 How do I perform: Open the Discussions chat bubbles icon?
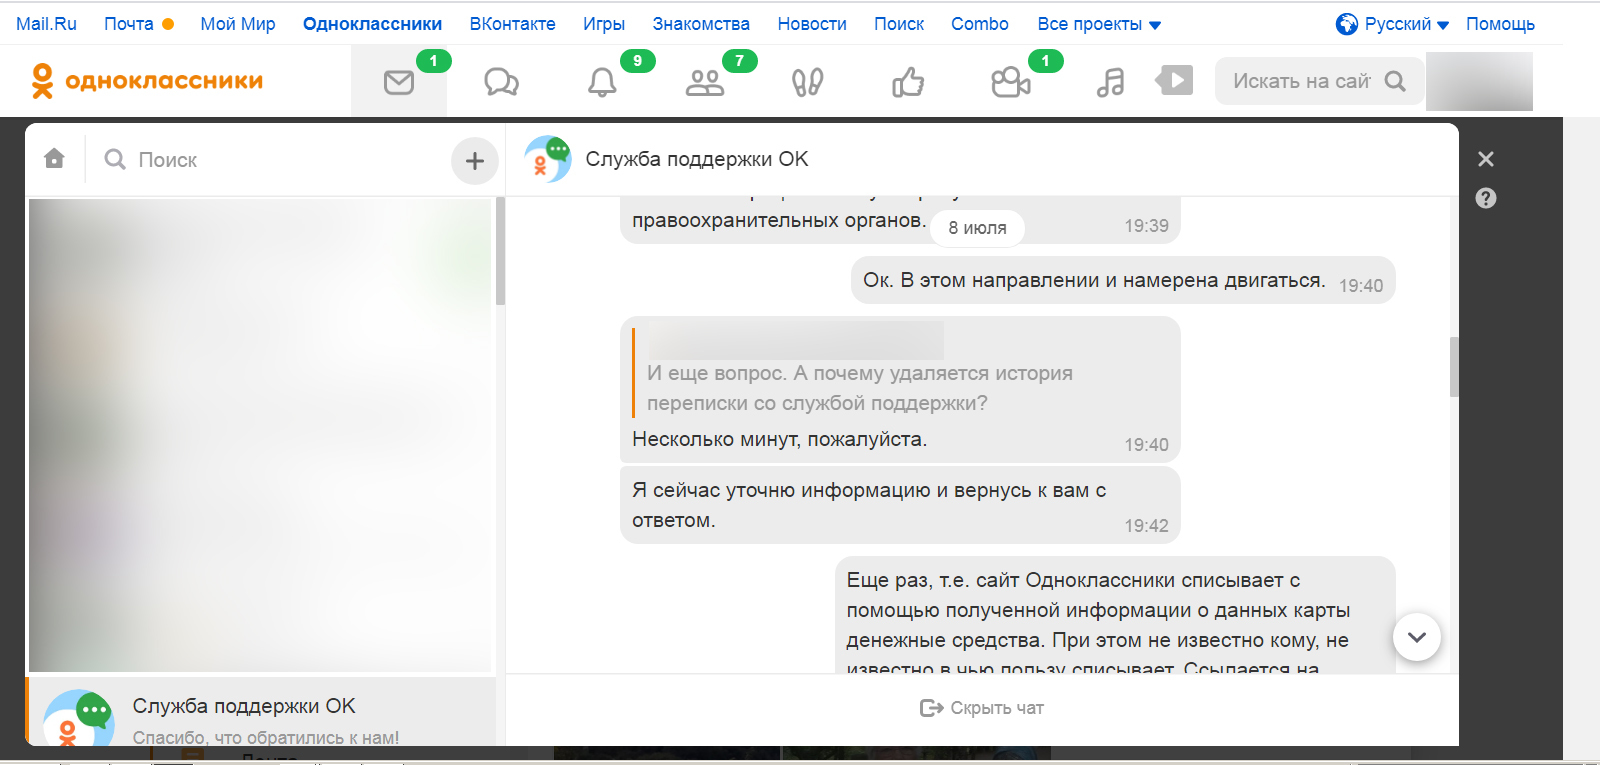pyautogui.click(x=501, y=82)
